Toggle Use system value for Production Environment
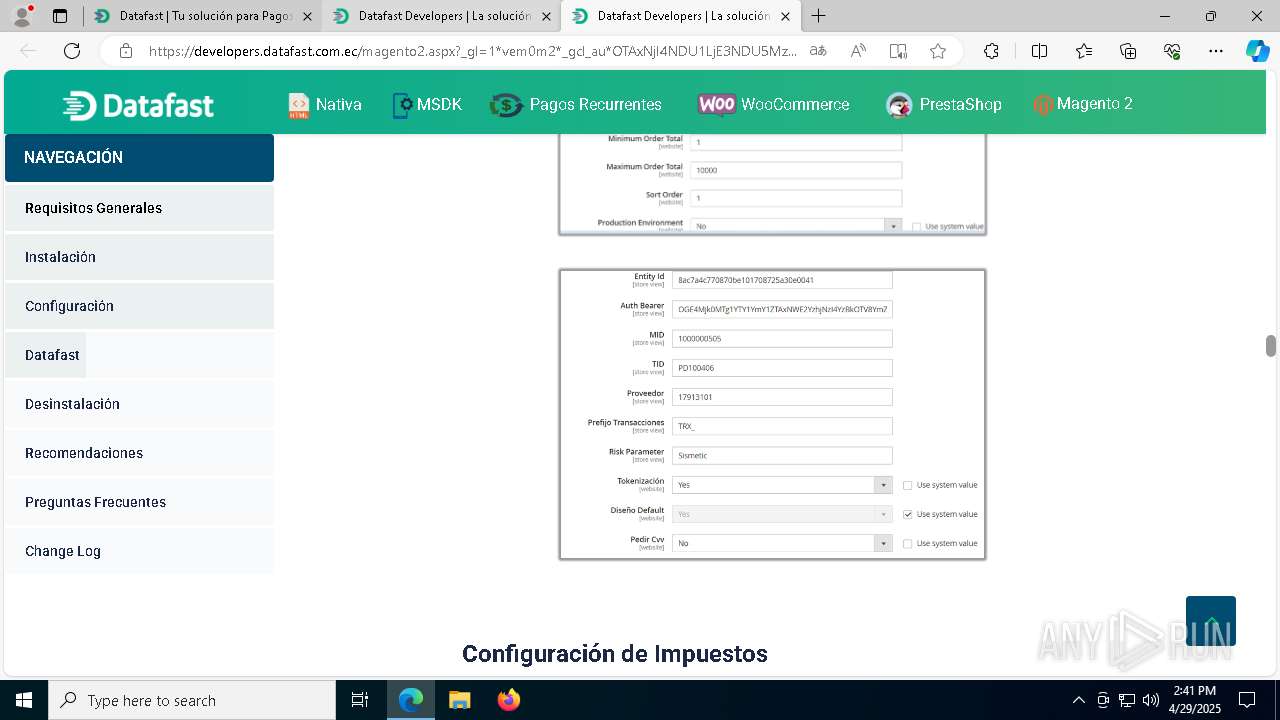Screen dimensions: 1280x720 point(917,227)
